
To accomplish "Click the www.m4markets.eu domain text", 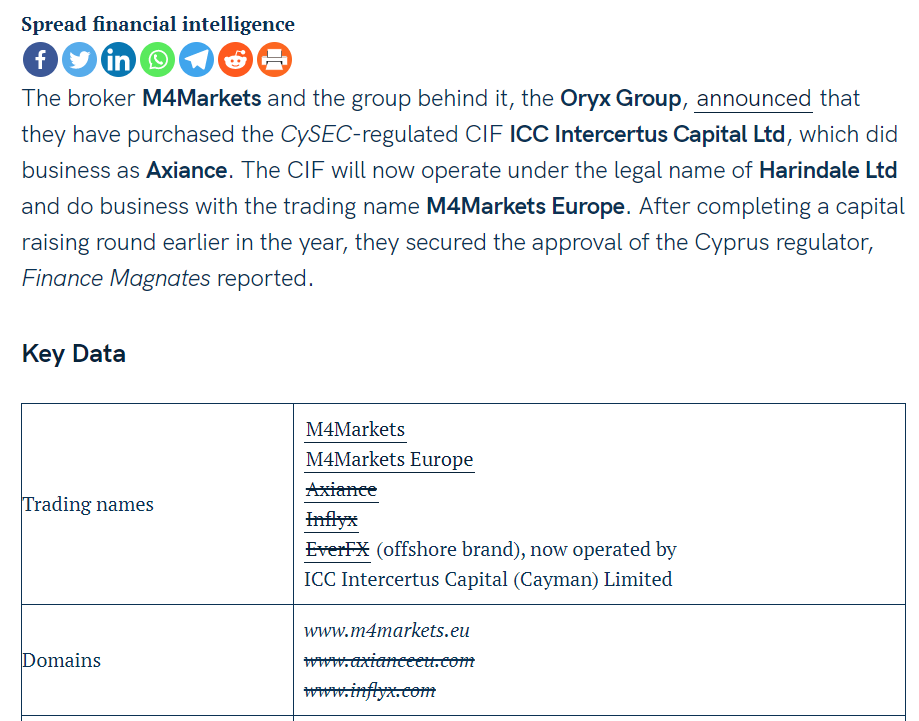I will (x=387, y=631).
